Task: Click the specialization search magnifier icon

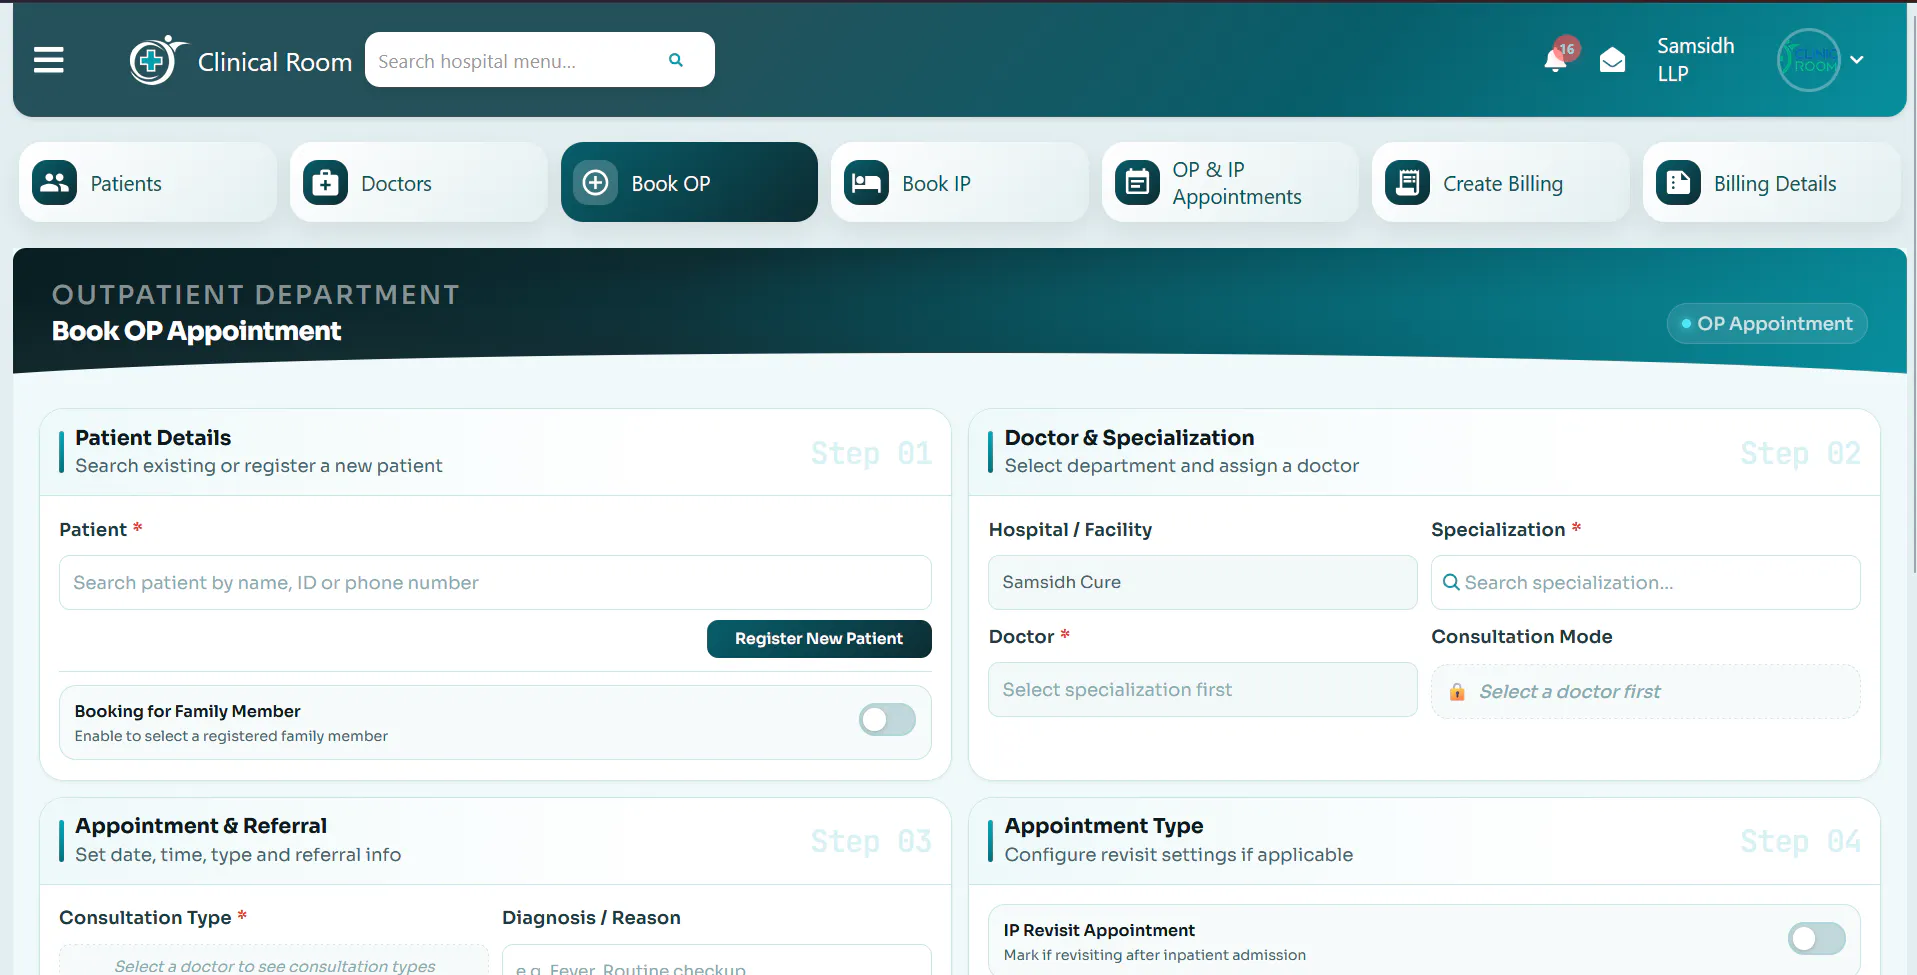Action: click(1451, 582)
